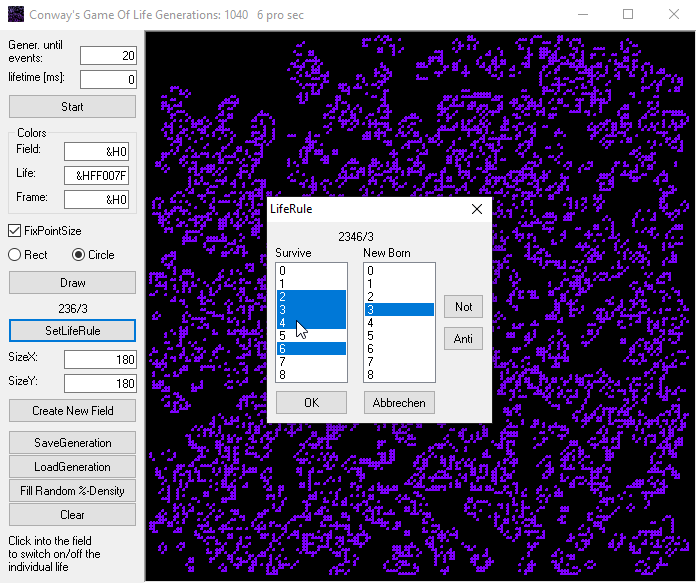The height and width of the screenshot is (583, 697).
Task: Focus the SizeY input field
Action: (100, 383)
